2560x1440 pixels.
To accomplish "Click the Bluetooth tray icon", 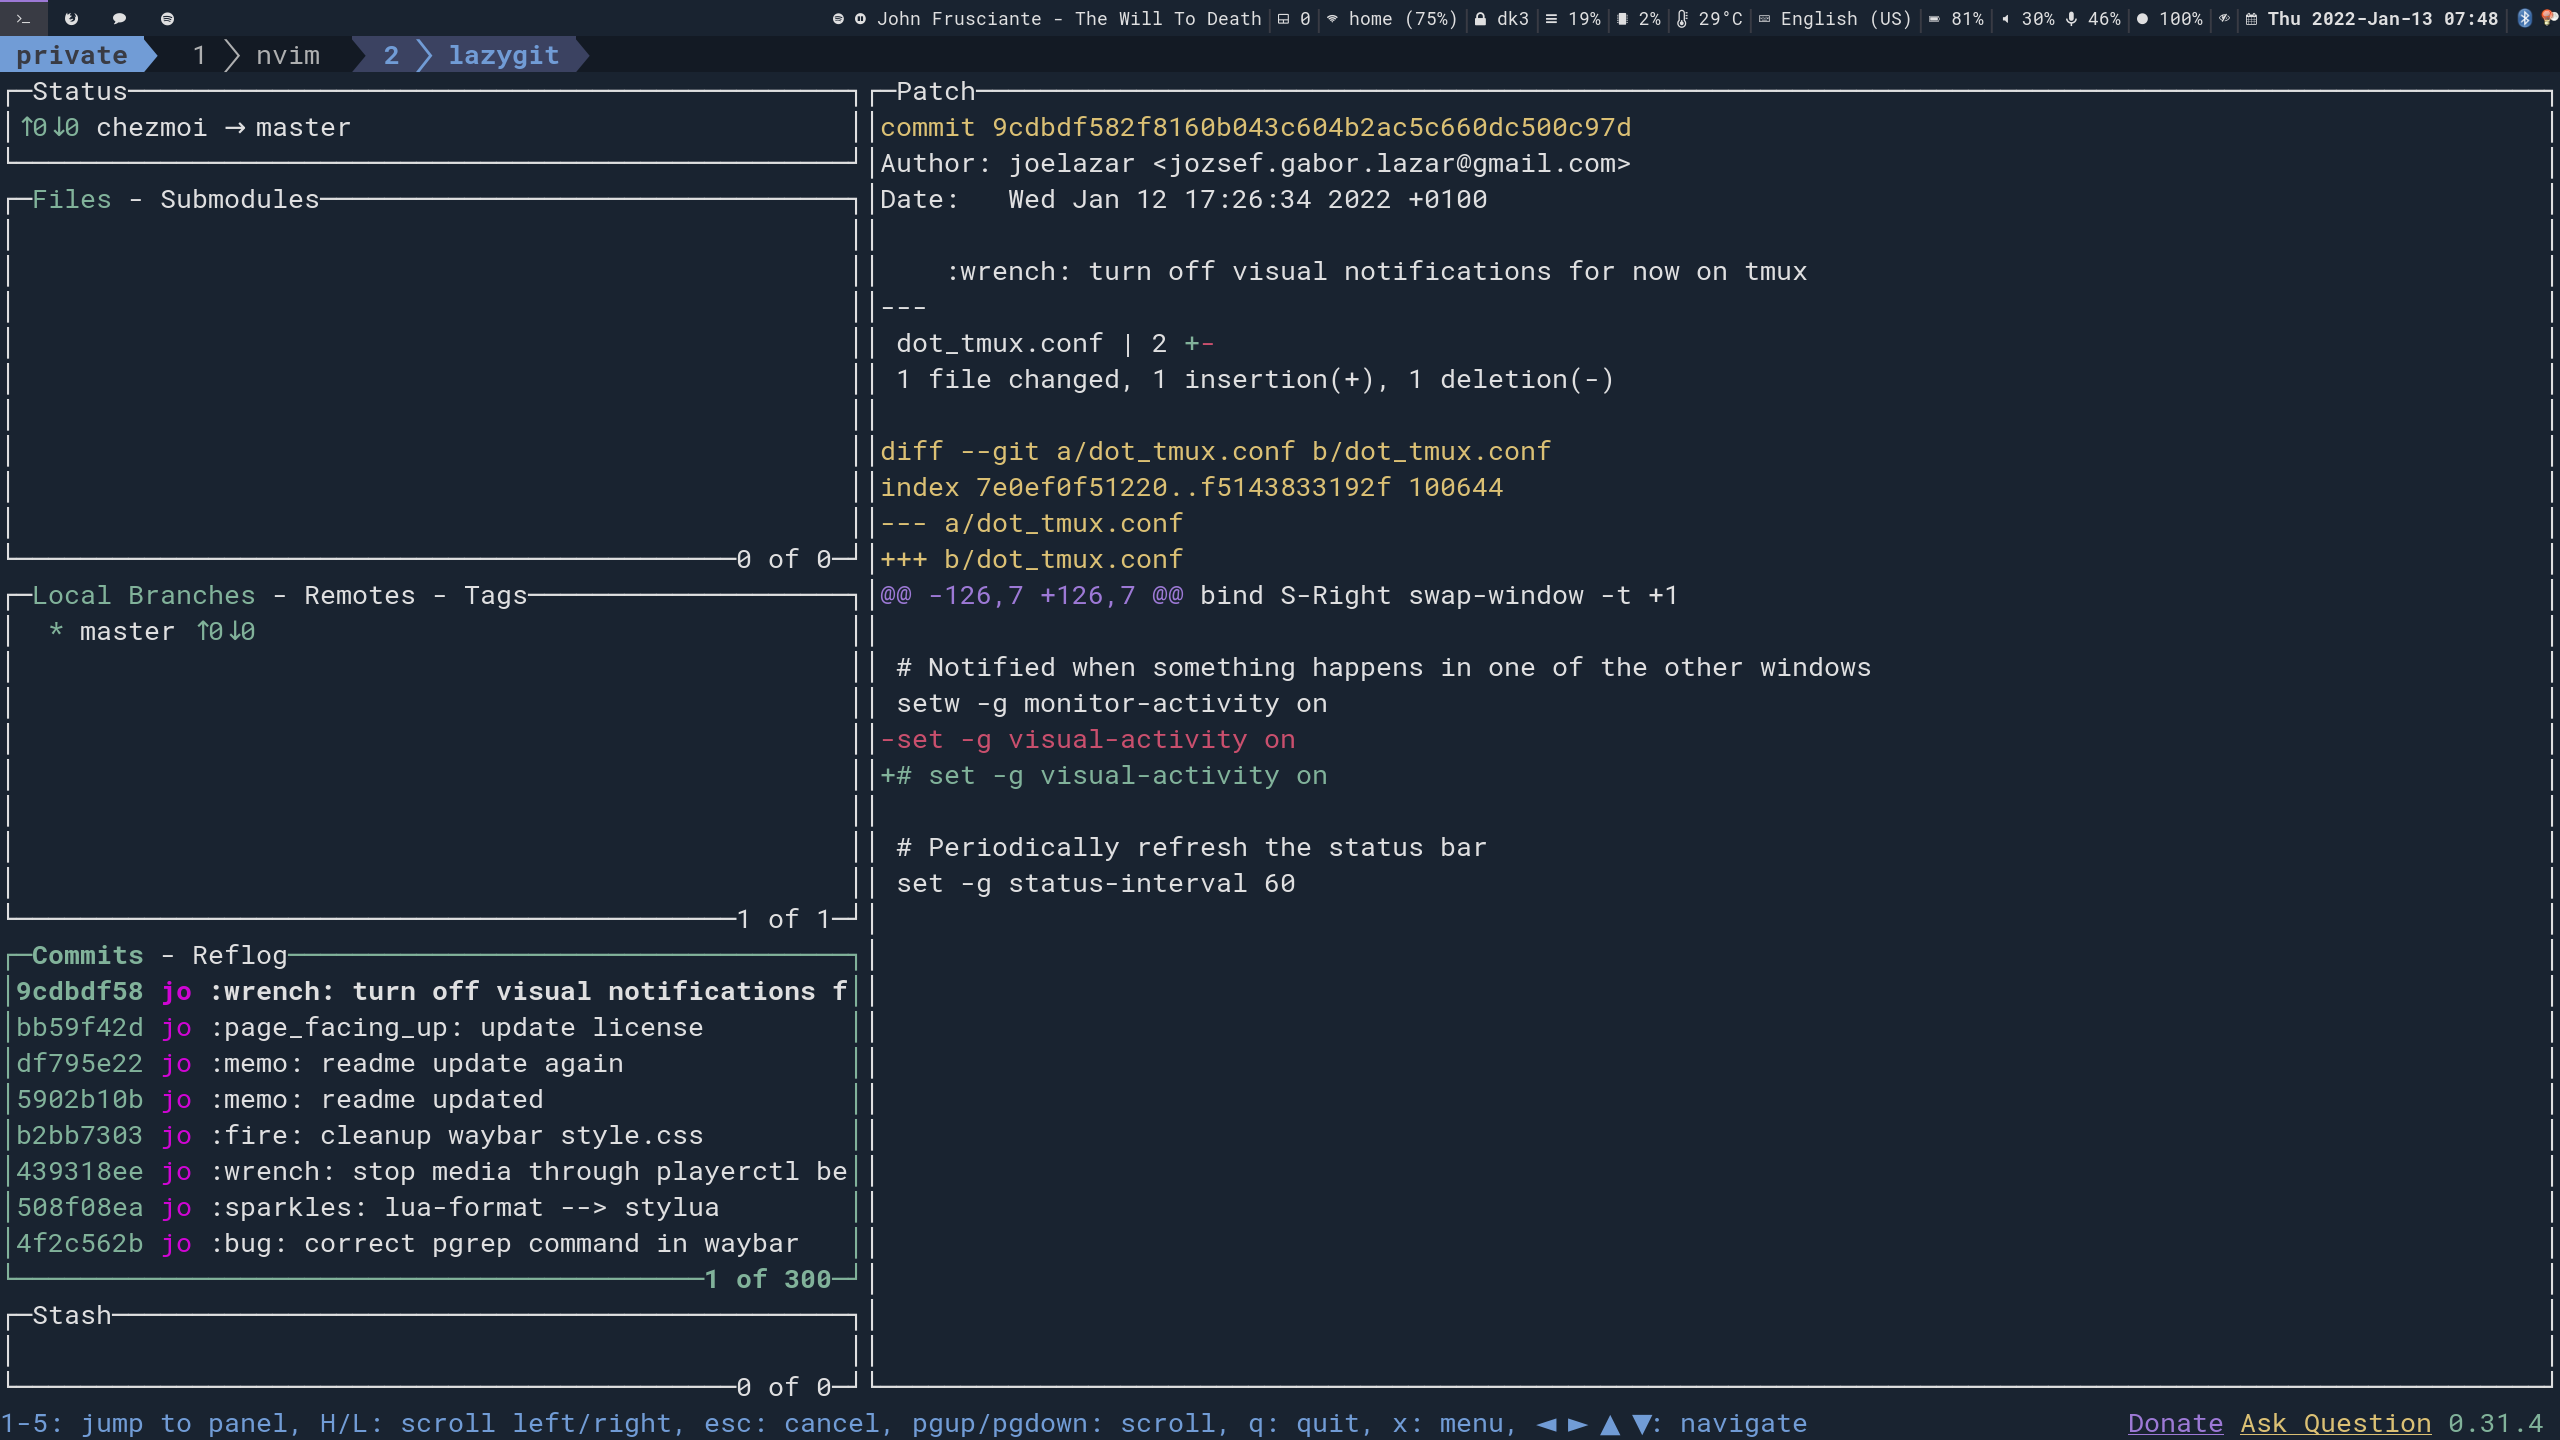I will (2524, 18).
